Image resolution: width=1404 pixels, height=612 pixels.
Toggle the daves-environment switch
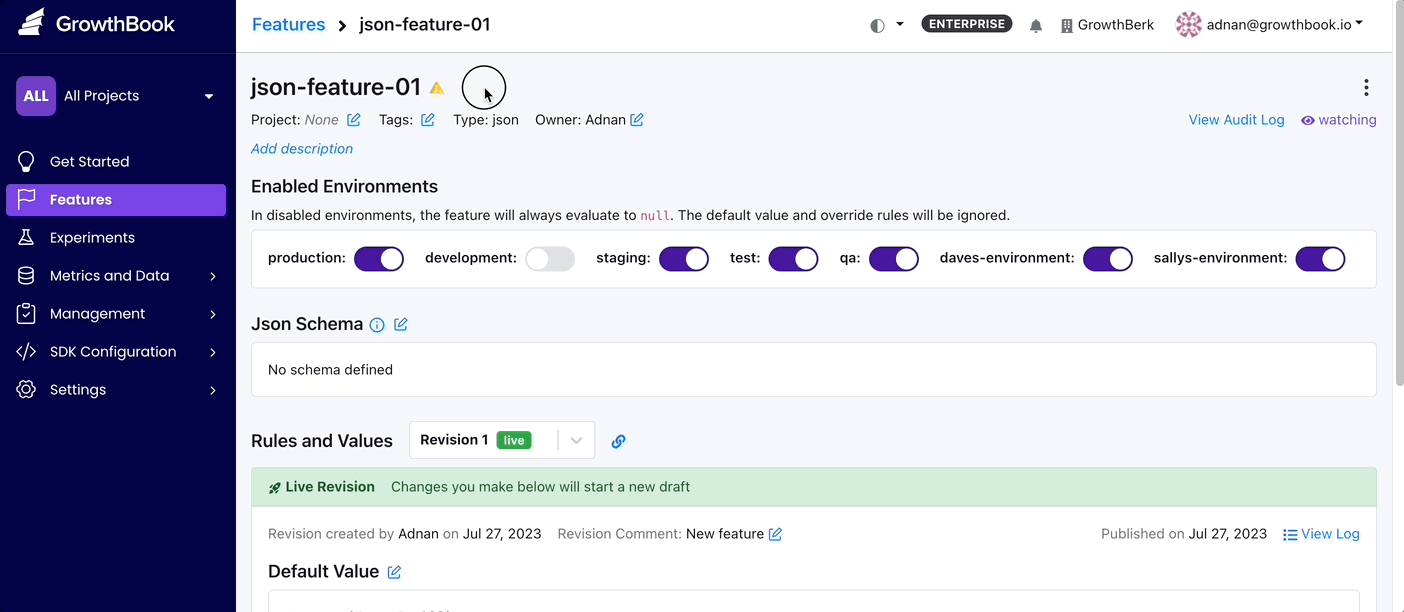(1108, 259)
